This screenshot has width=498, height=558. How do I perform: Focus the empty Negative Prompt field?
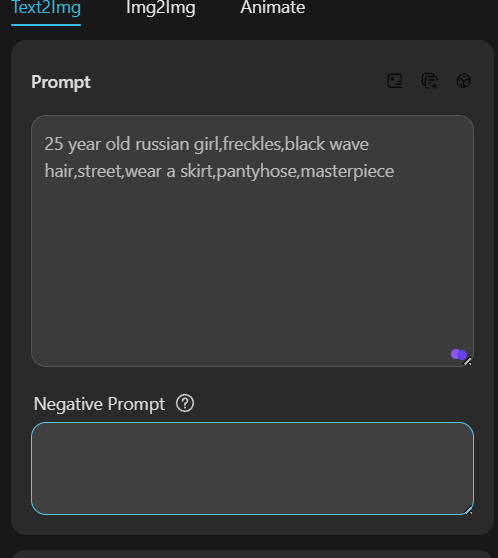click(252, 468)
